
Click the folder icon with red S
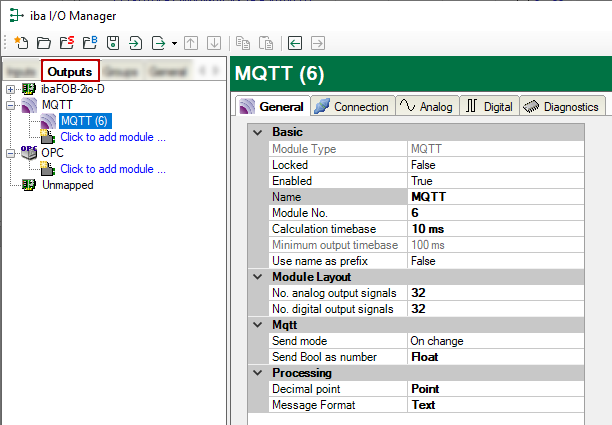66,43
